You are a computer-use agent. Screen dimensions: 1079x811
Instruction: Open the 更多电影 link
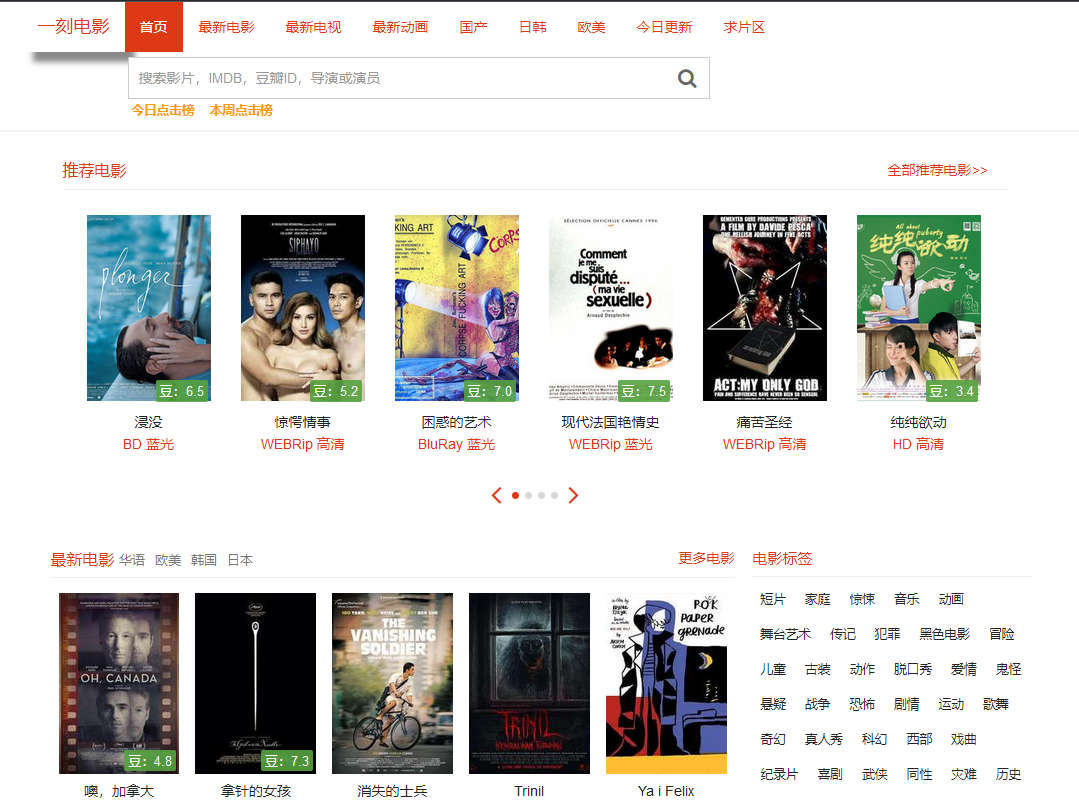pyautogui.click(x=706, y=558)
